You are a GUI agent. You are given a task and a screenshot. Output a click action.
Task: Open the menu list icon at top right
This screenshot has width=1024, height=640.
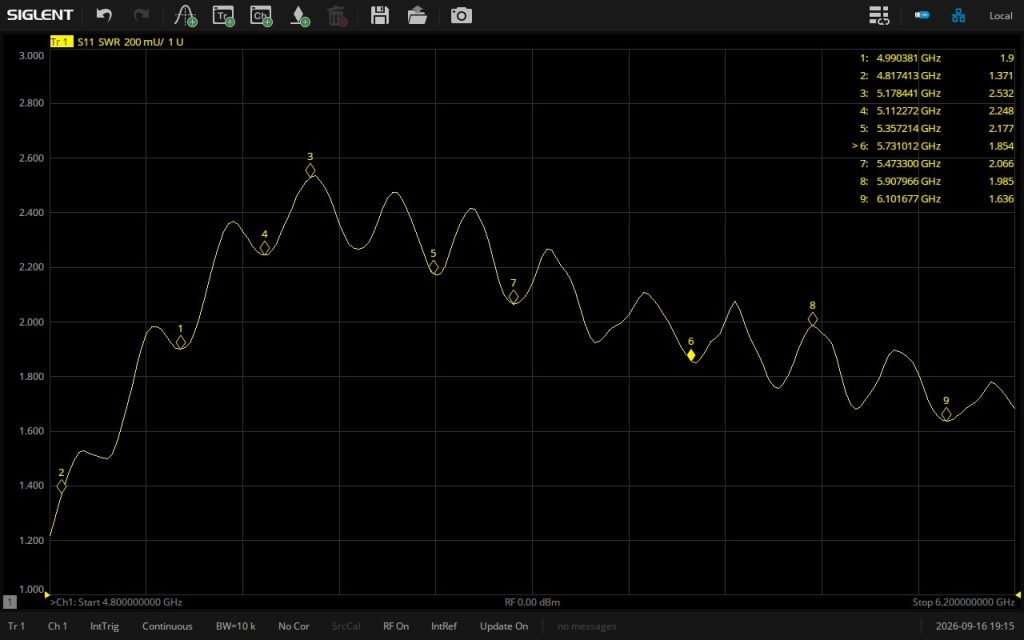pos(879,15)
